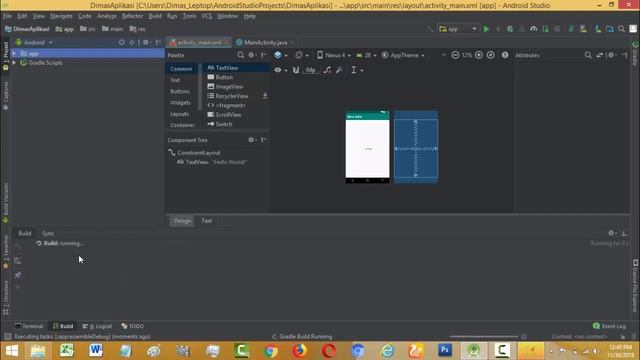Click the blueprint view preview
This screenshot has height=360, width=640.
click(x=416, y=147)
